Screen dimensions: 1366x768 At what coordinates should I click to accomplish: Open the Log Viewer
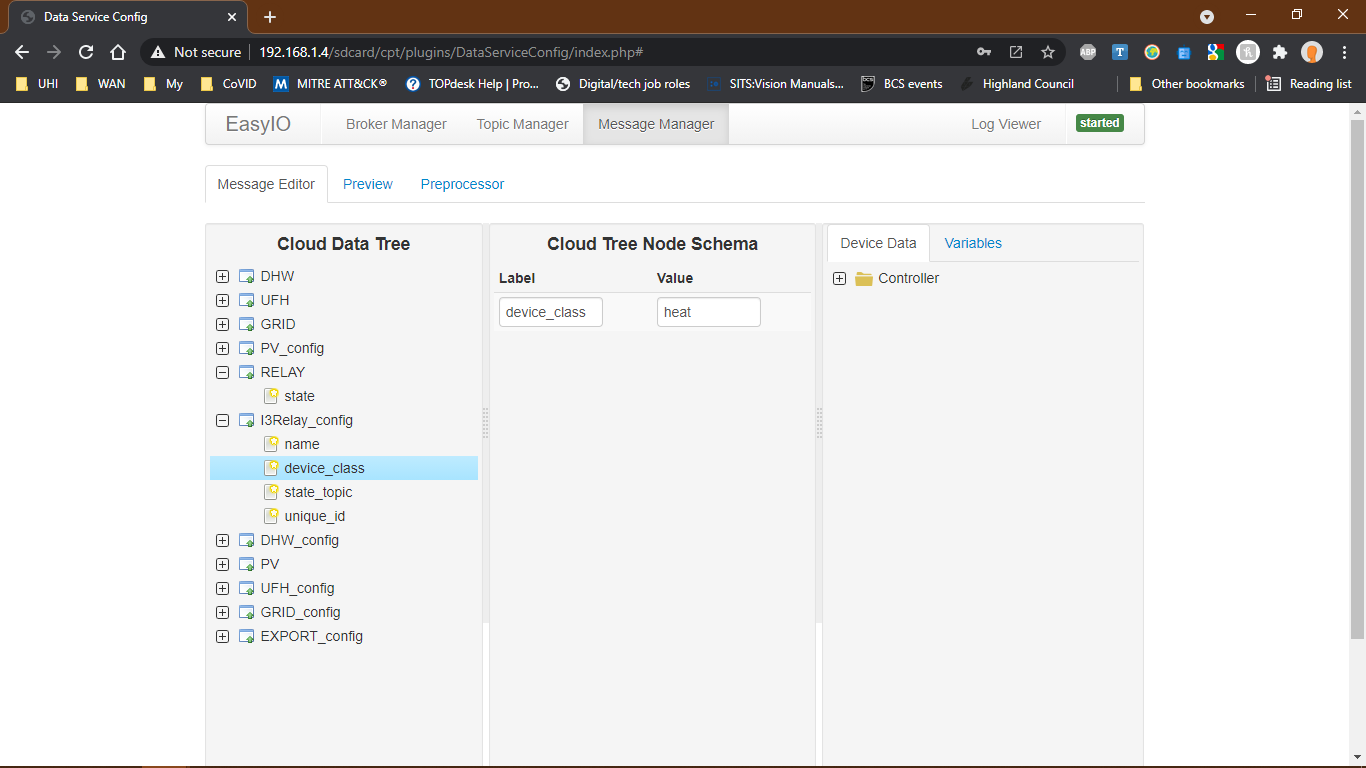(x=1006, y=123)
